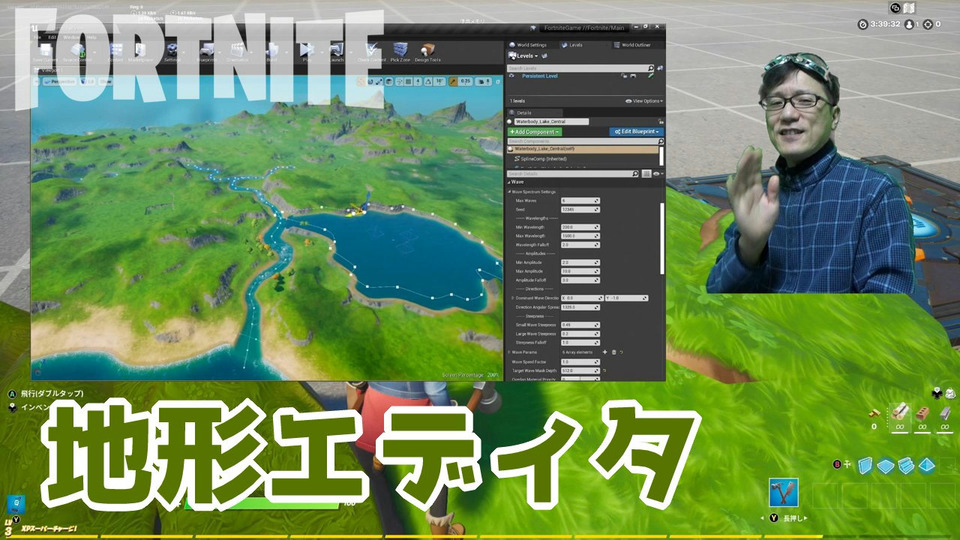Image resolution: width=960 pixels, height=540 pixels.
Task: Click the Max Amplitude value field
Action: tap(580, 271)
